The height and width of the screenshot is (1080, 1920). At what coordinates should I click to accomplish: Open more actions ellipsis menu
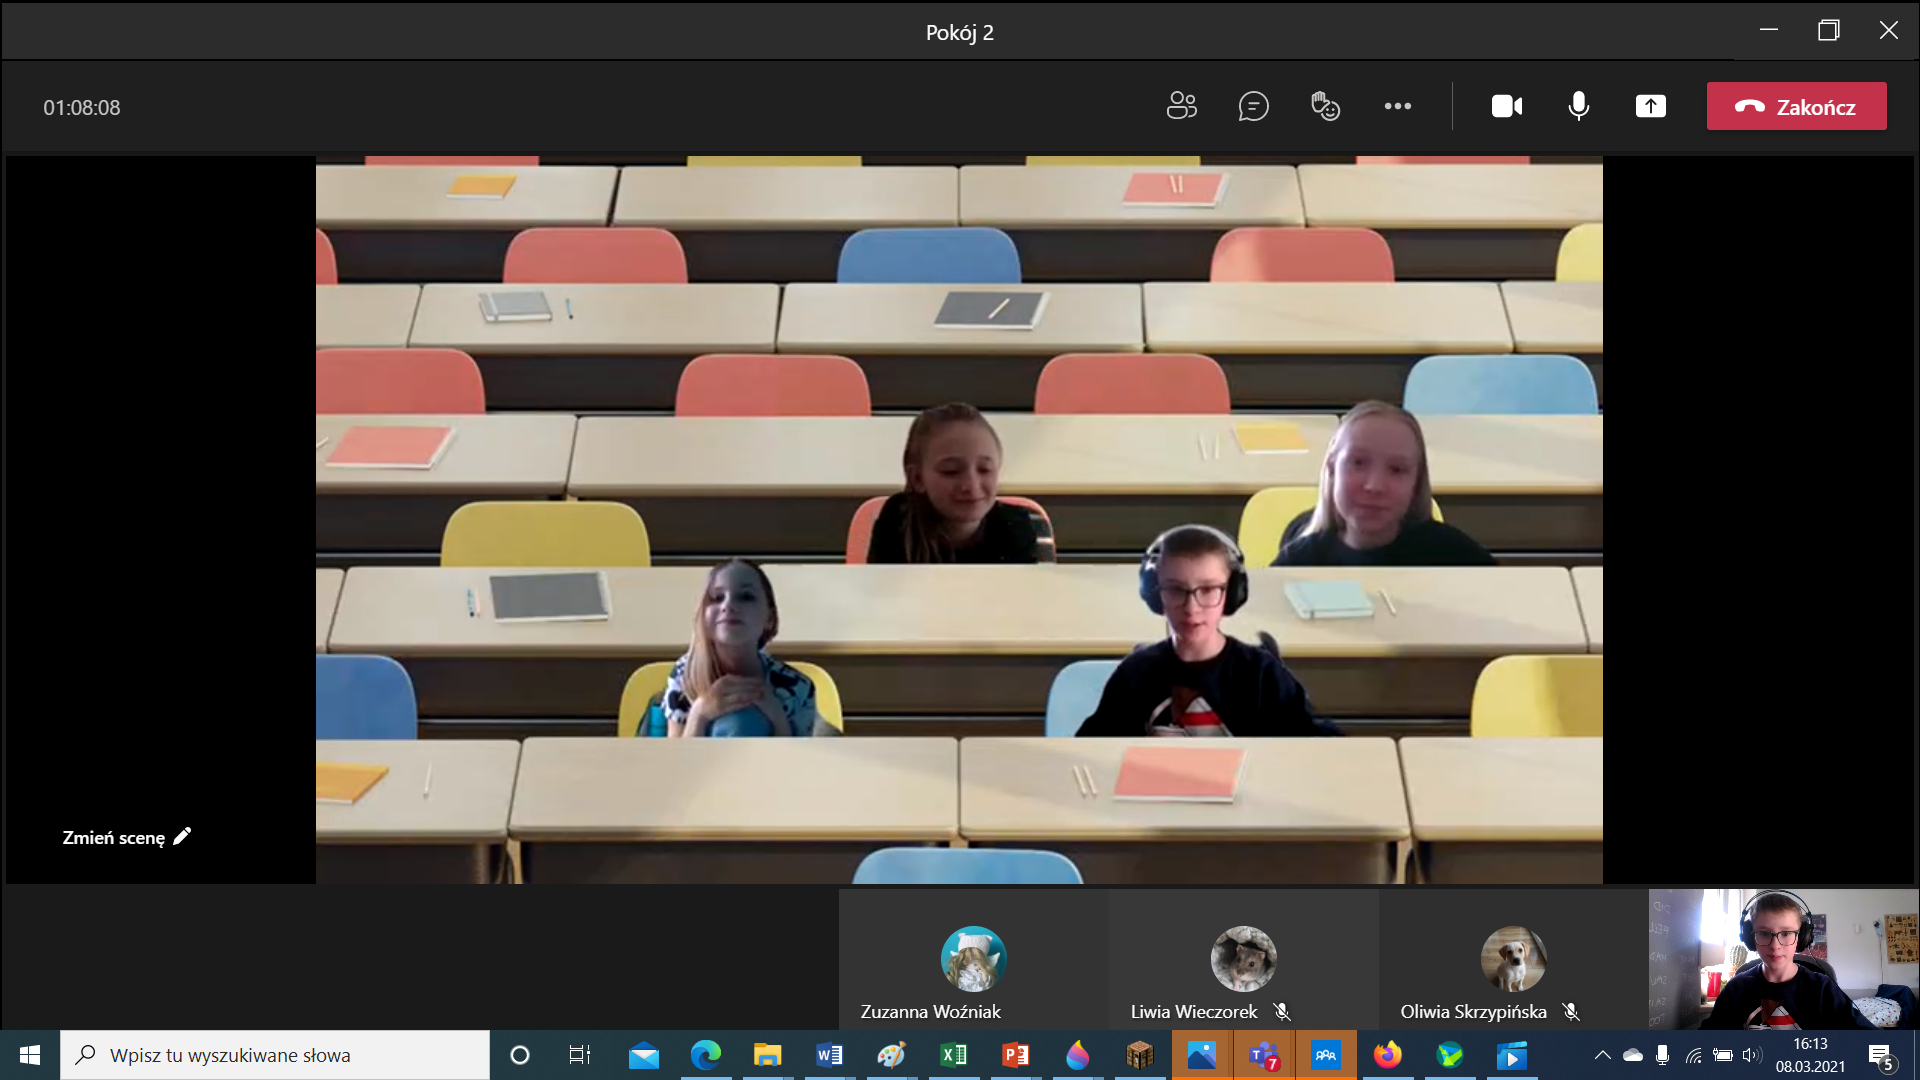pos(1397,106)
